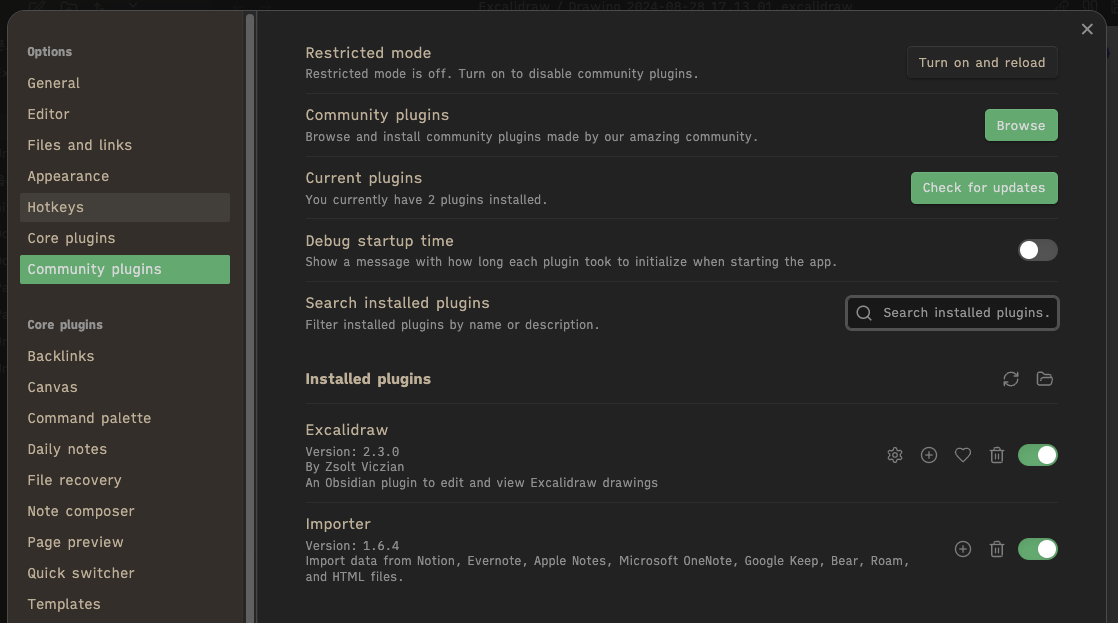Viewport: 1118px width, 623px height.
Task: Click the sidebar vertical scrollbar
Action: (x=250, y=317)
